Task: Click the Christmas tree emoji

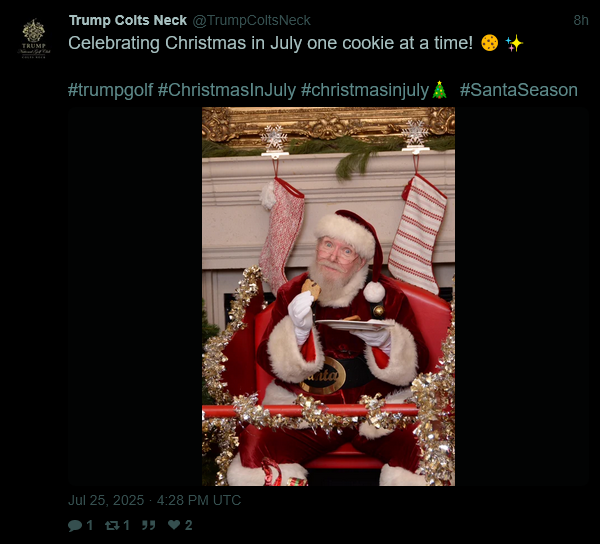Action: click(x=439, y=90)
